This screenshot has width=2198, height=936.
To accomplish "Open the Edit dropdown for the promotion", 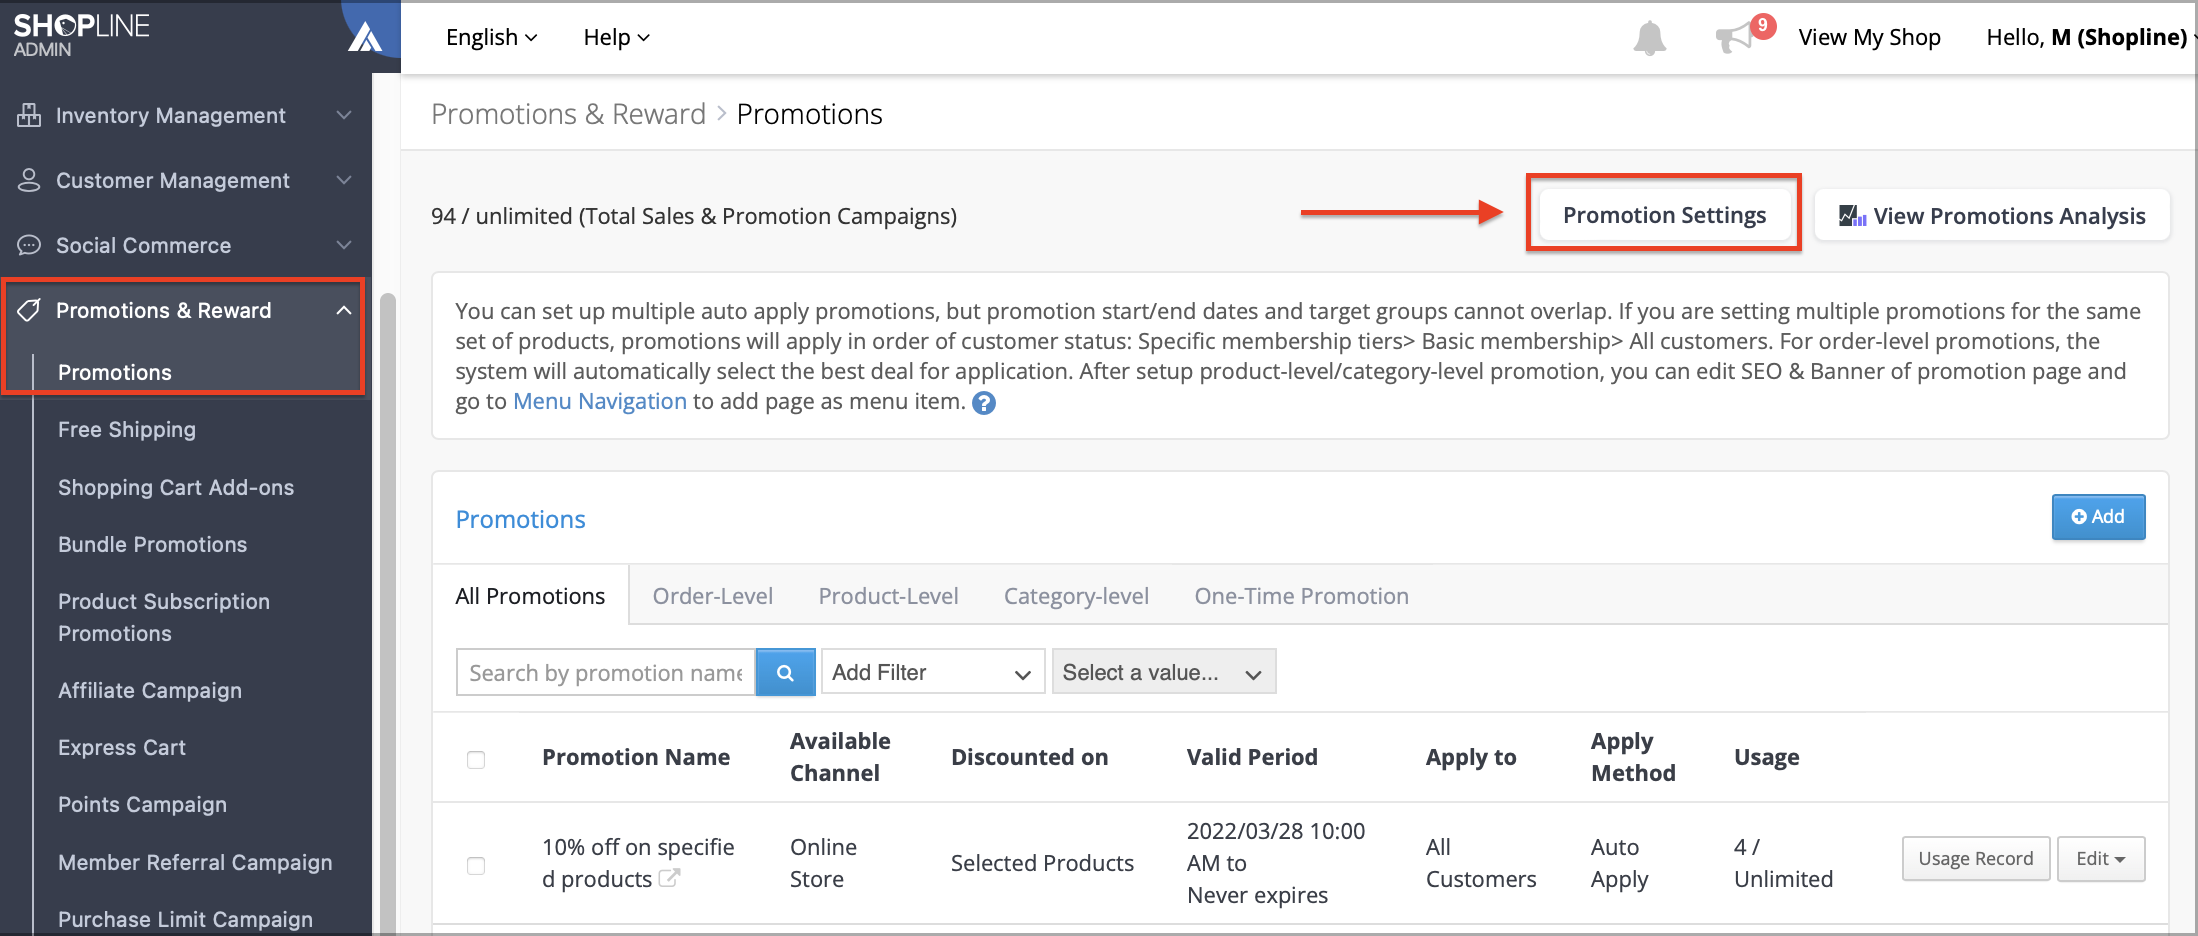I will click(2100, 859).
